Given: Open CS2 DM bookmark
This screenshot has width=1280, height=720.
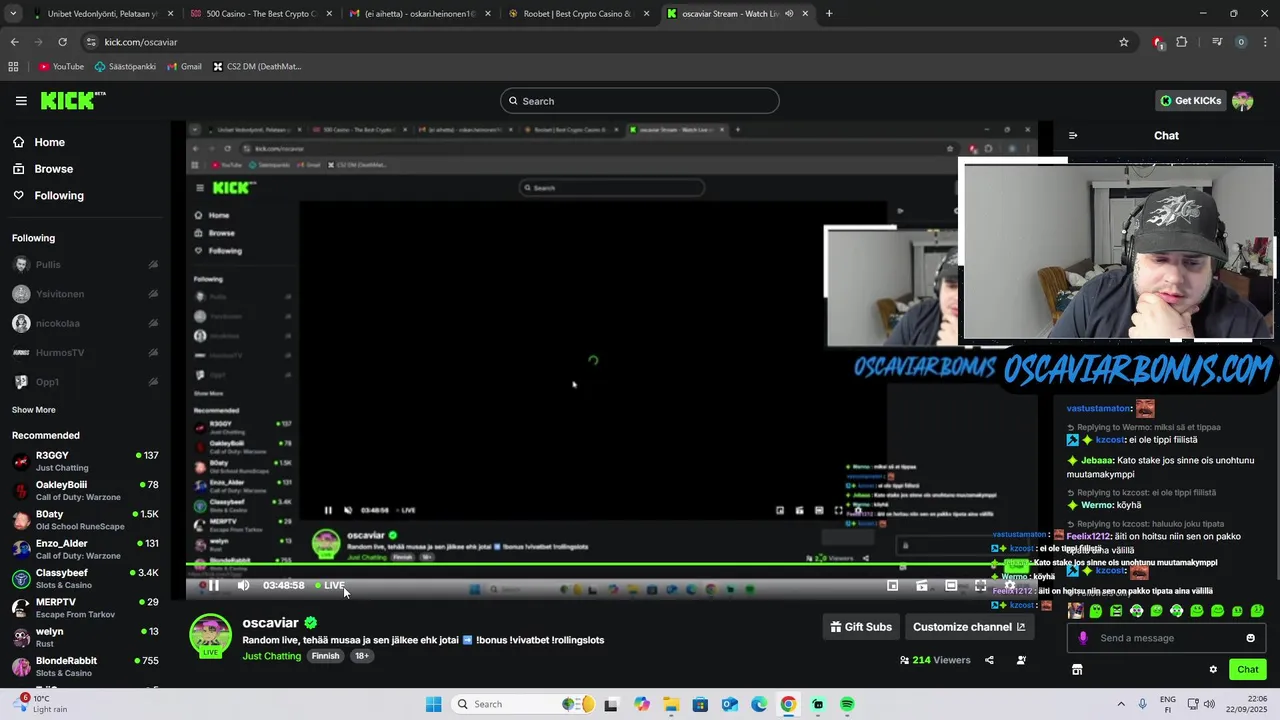Looking at the screenshot, I should click(x=256, y=67).
